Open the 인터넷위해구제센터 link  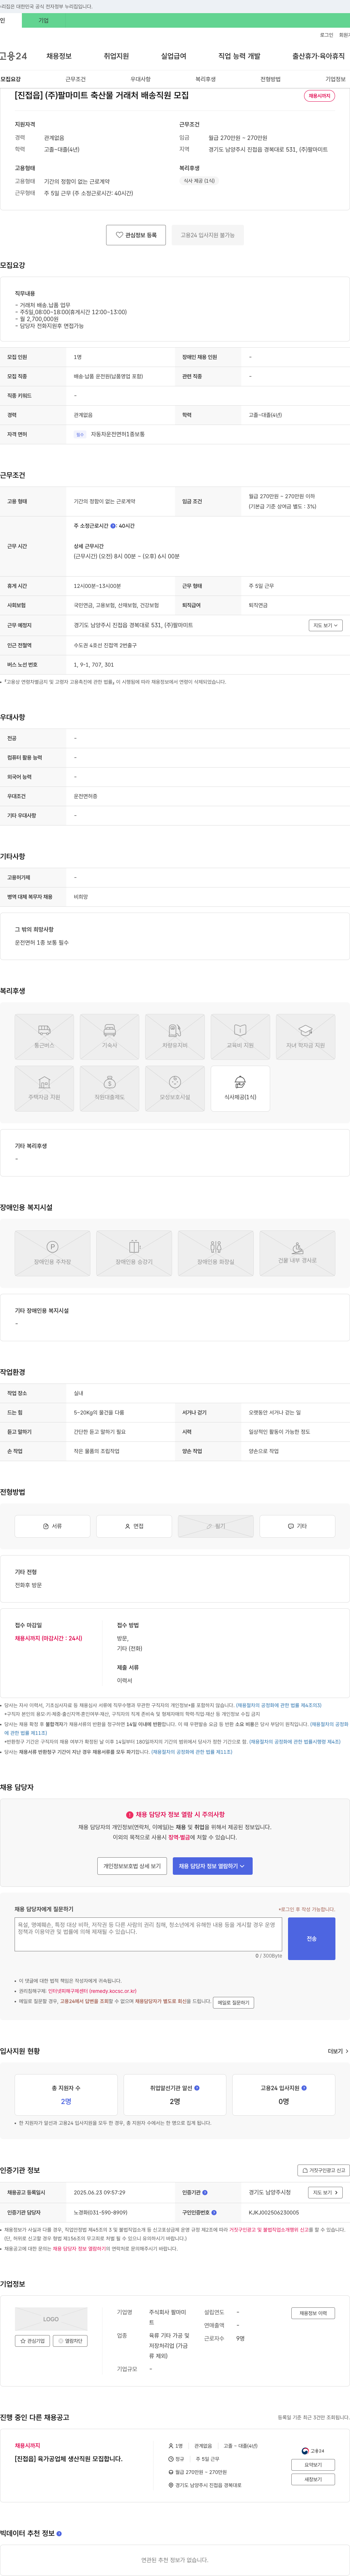(x=92, y=1991)
